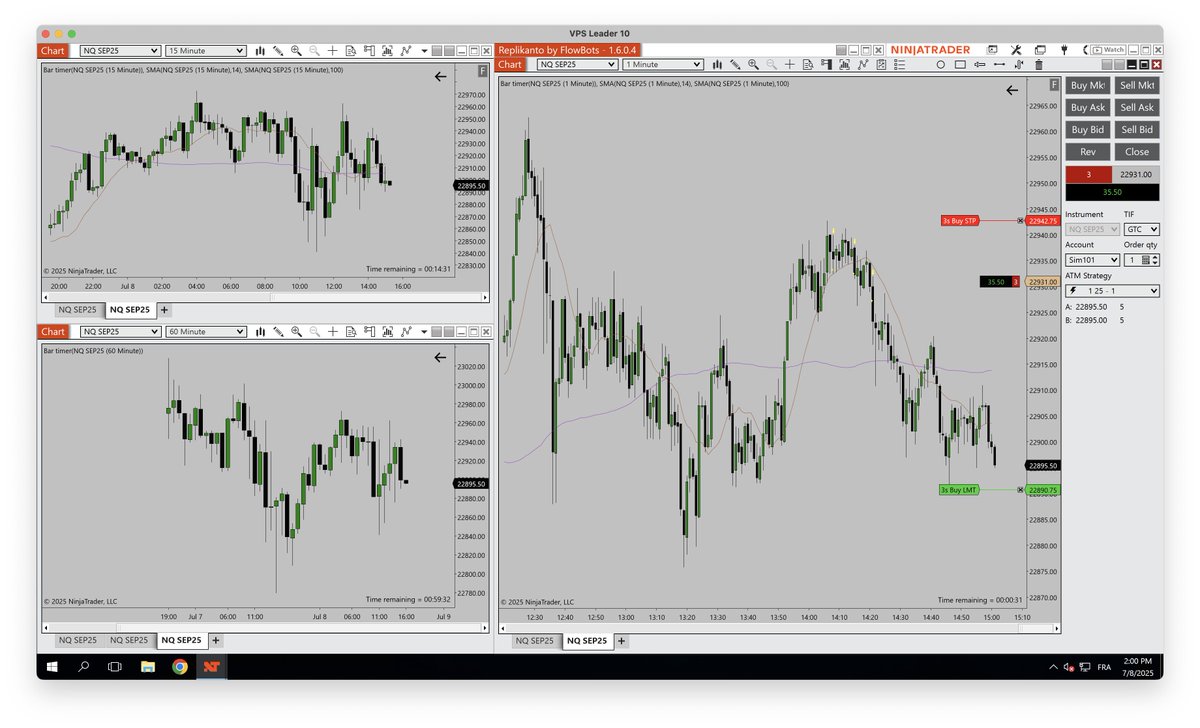Toggle crosshair in the 1 Minute chart
Image resolution: width=1200 pixels, height=728 pixels.
pos(790,64)
